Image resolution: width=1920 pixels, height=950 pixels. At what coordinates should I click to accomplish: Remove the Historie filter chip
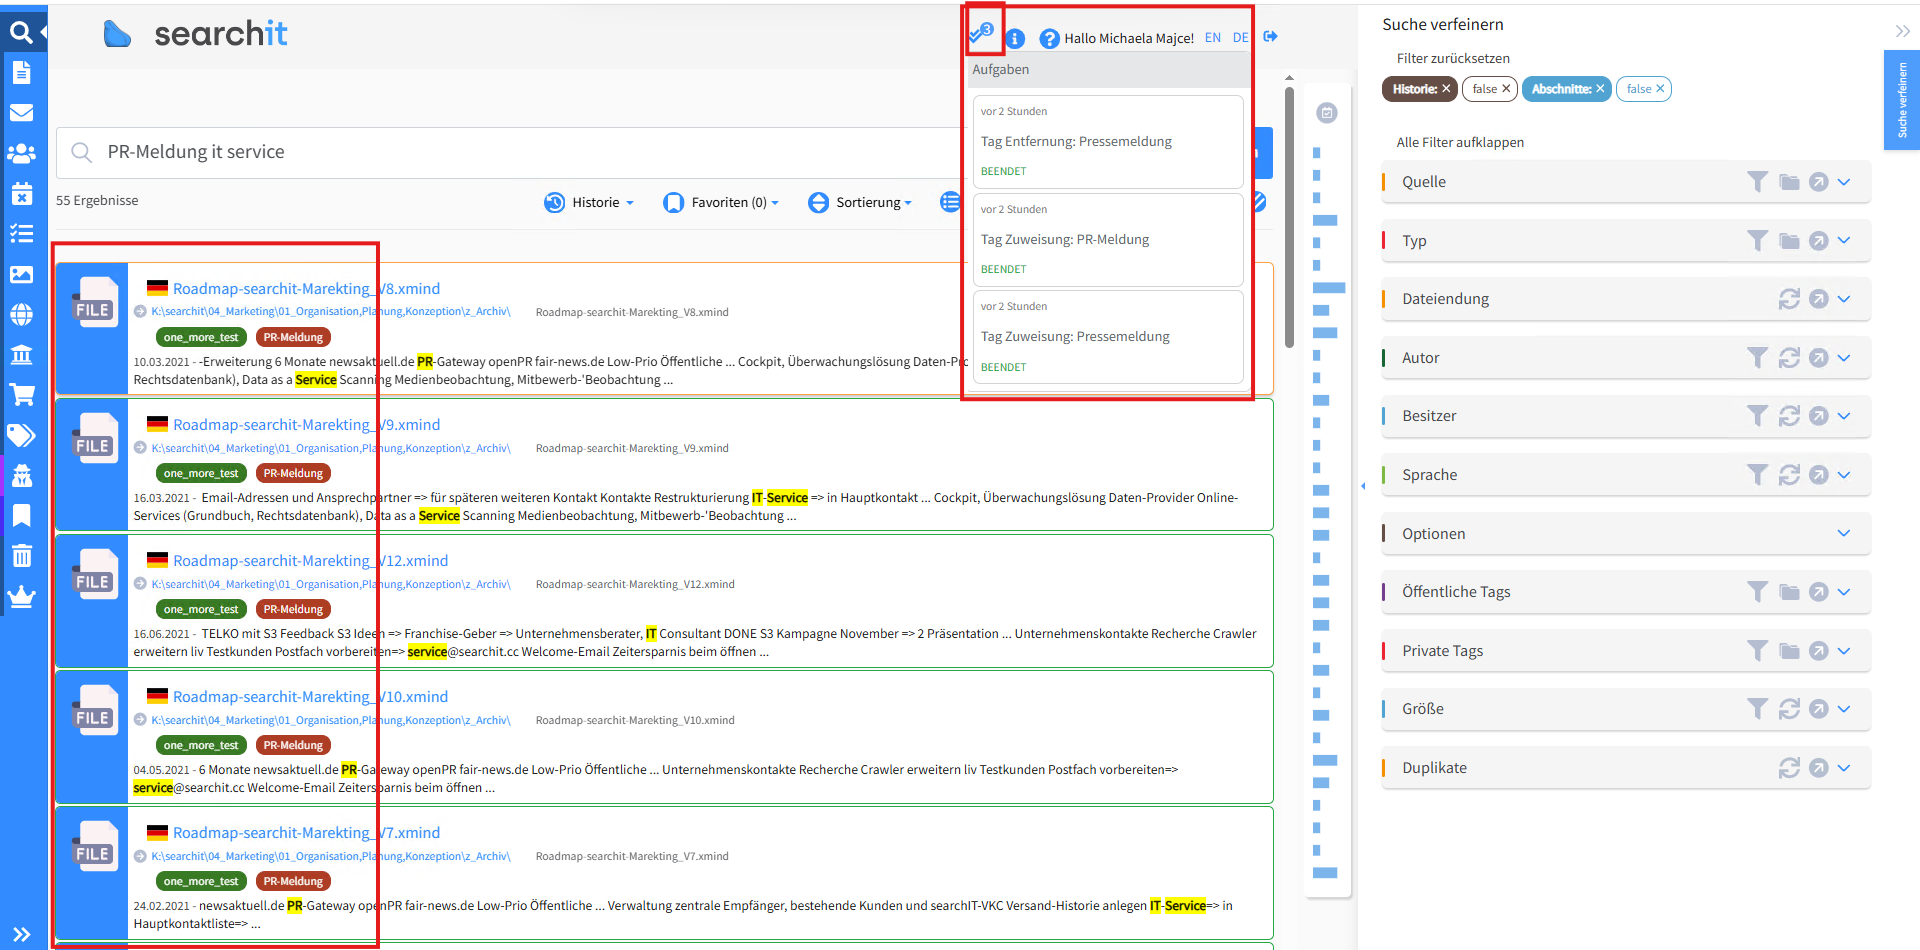tap(1446, 89)
